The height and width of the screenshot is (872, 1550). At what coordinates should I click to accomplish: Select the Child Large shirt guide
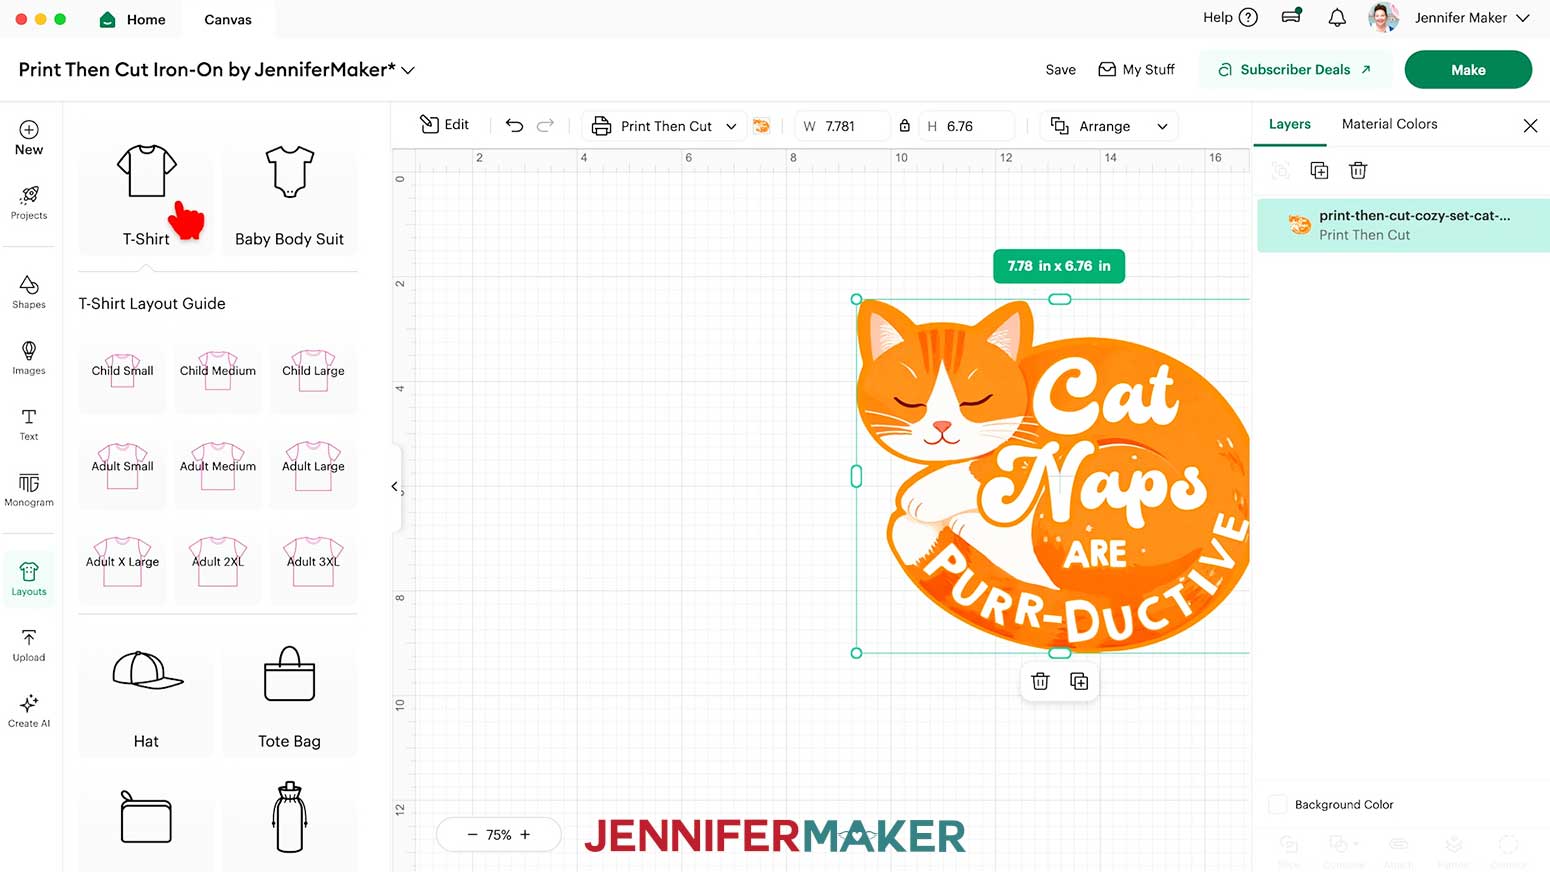pos(313,371)
